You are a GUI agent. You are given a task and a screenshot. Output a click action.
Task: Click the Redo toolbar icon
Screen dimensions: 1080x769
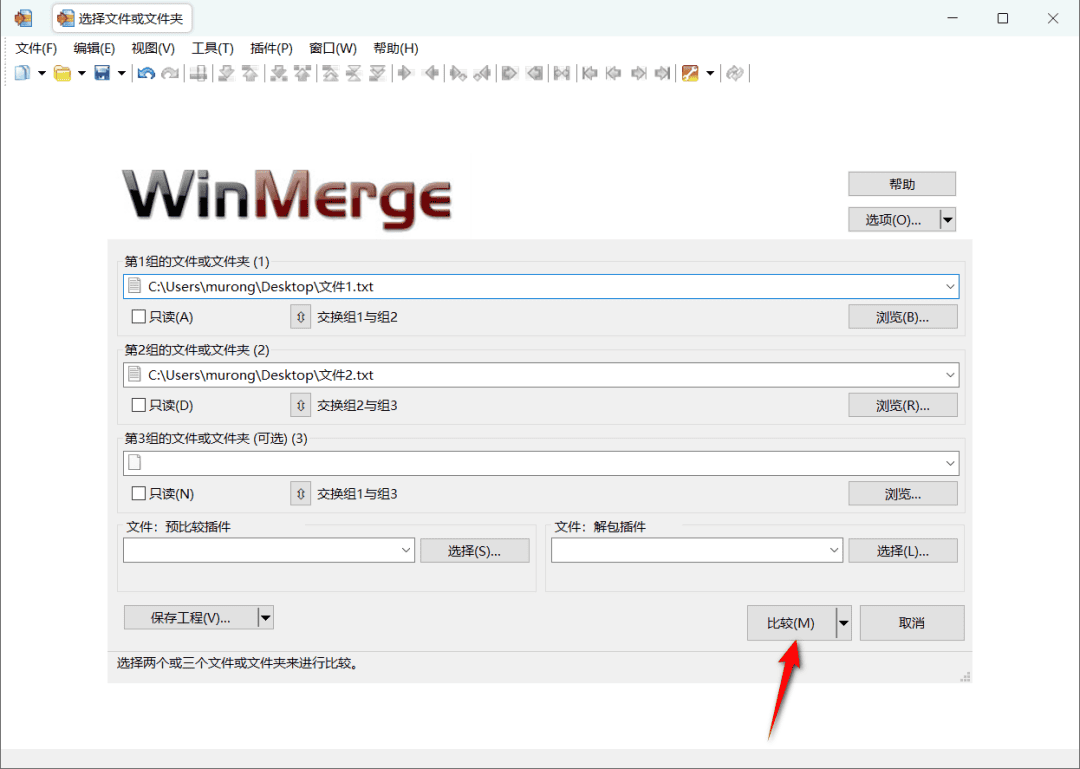click(x=170, y=72)
